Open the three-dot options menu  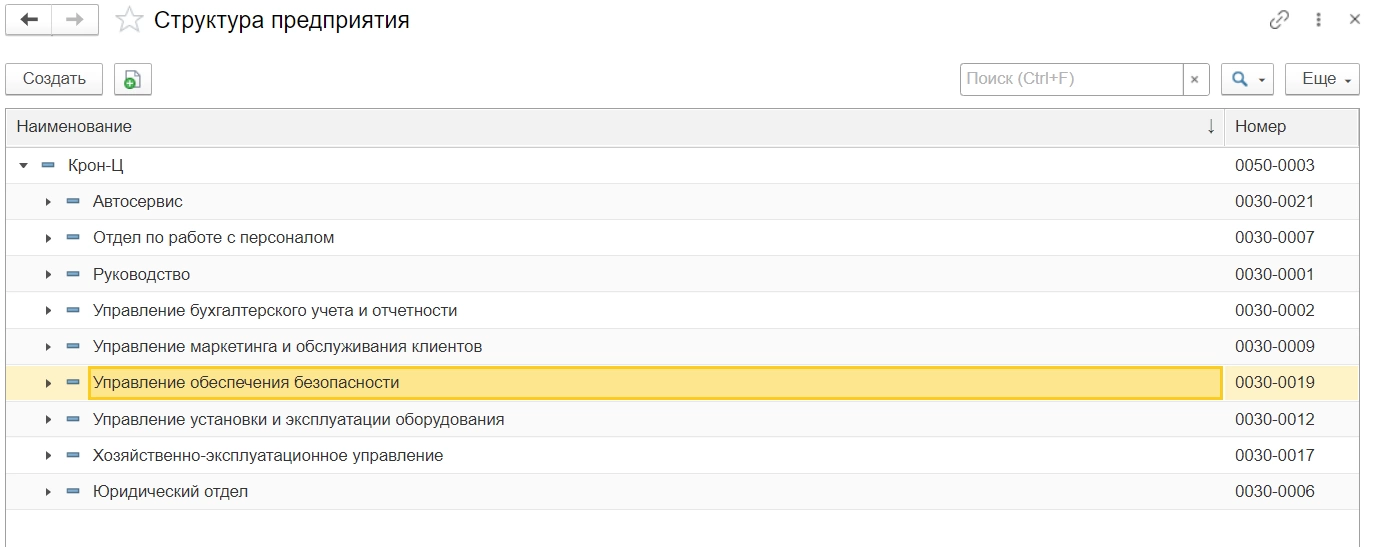pyautogui.click(x=1319, y=20)
